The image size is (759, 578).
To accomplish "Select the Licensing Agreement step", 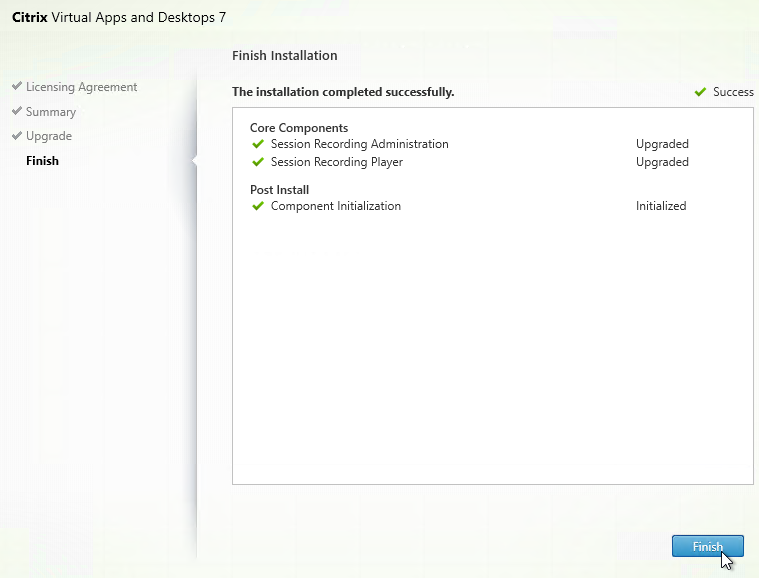I will pos(81,87).
